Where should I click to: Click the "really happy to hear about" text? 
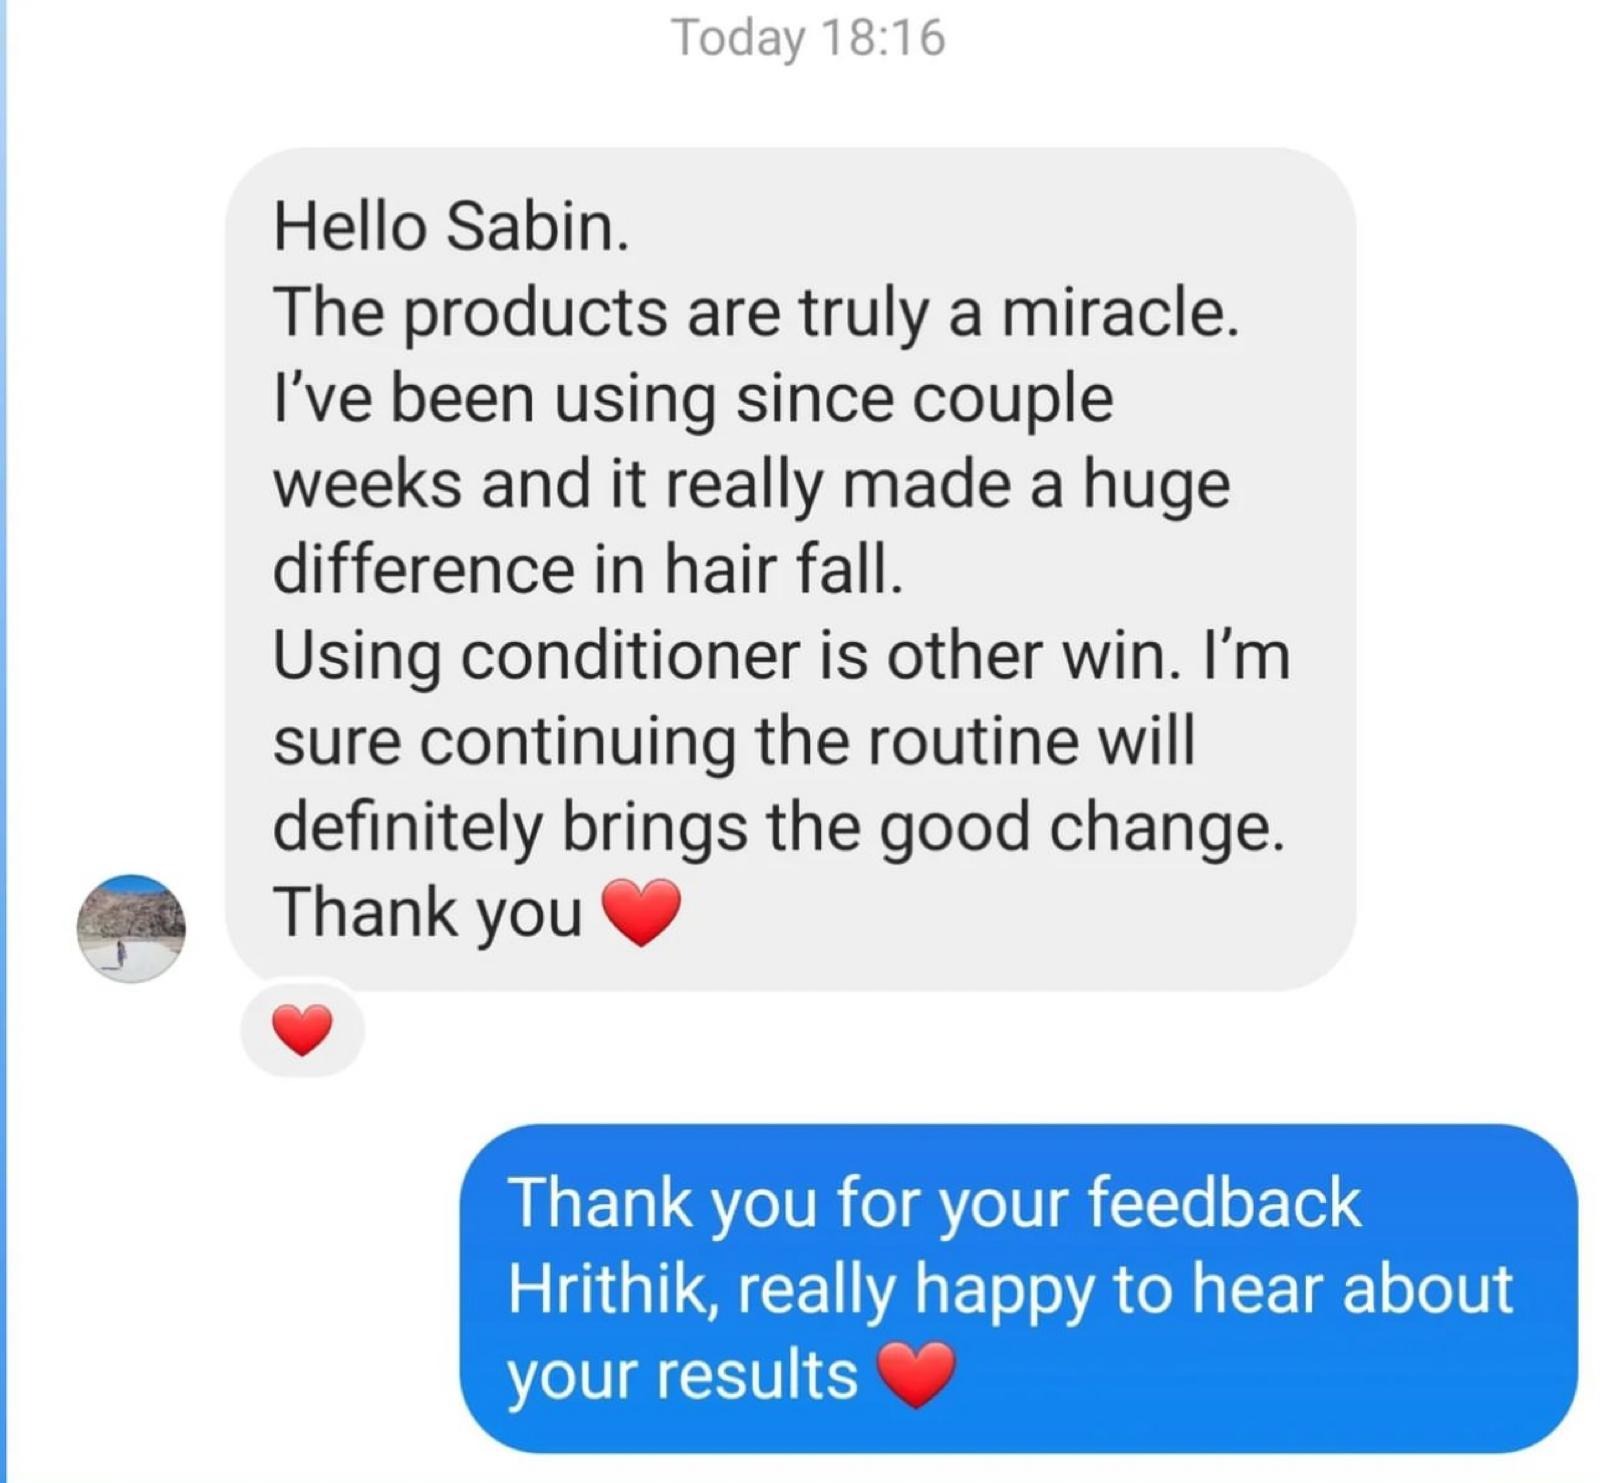1126,1290
